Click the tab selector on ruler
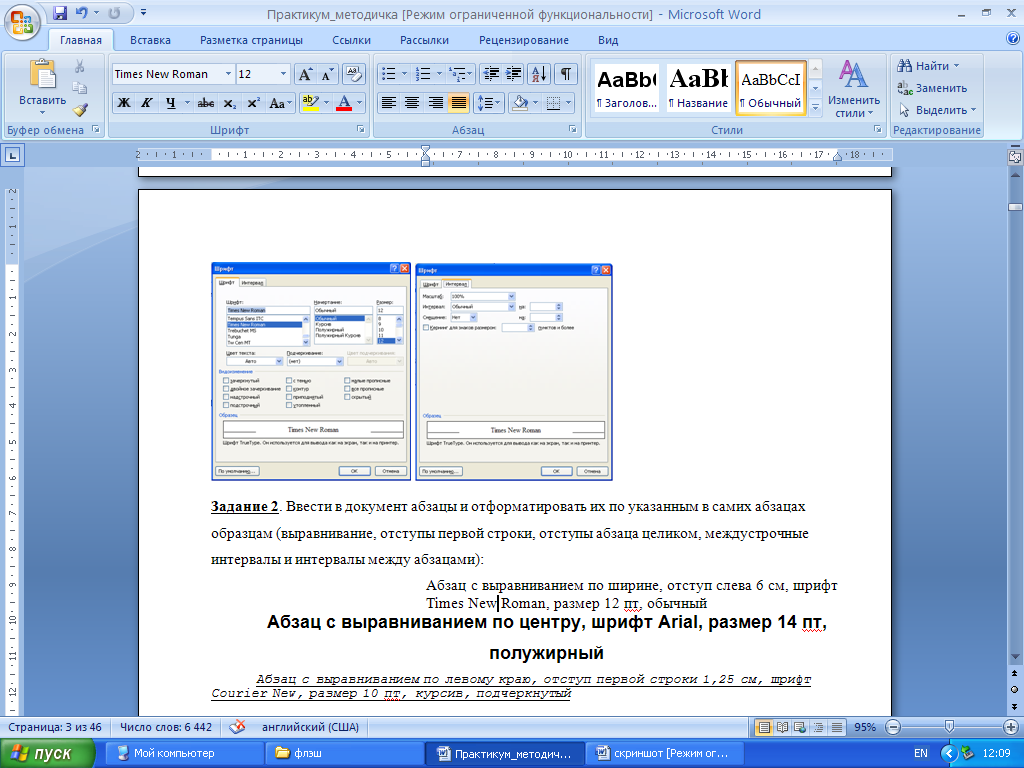Screen dimensions: 1024x768 [x=13, y=155]
